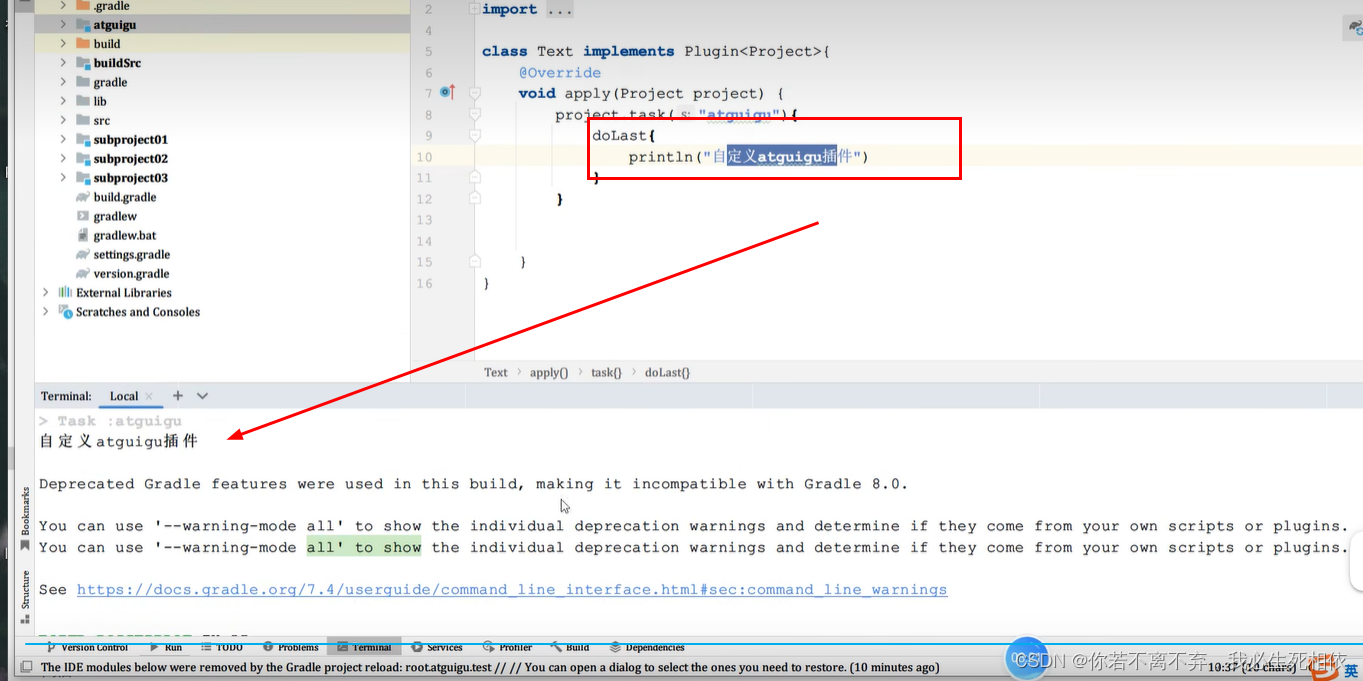This screenshot has height=681, width=1363.
Task: Click the Scratches and Consoles icon
Action: [x=65, y=311]
